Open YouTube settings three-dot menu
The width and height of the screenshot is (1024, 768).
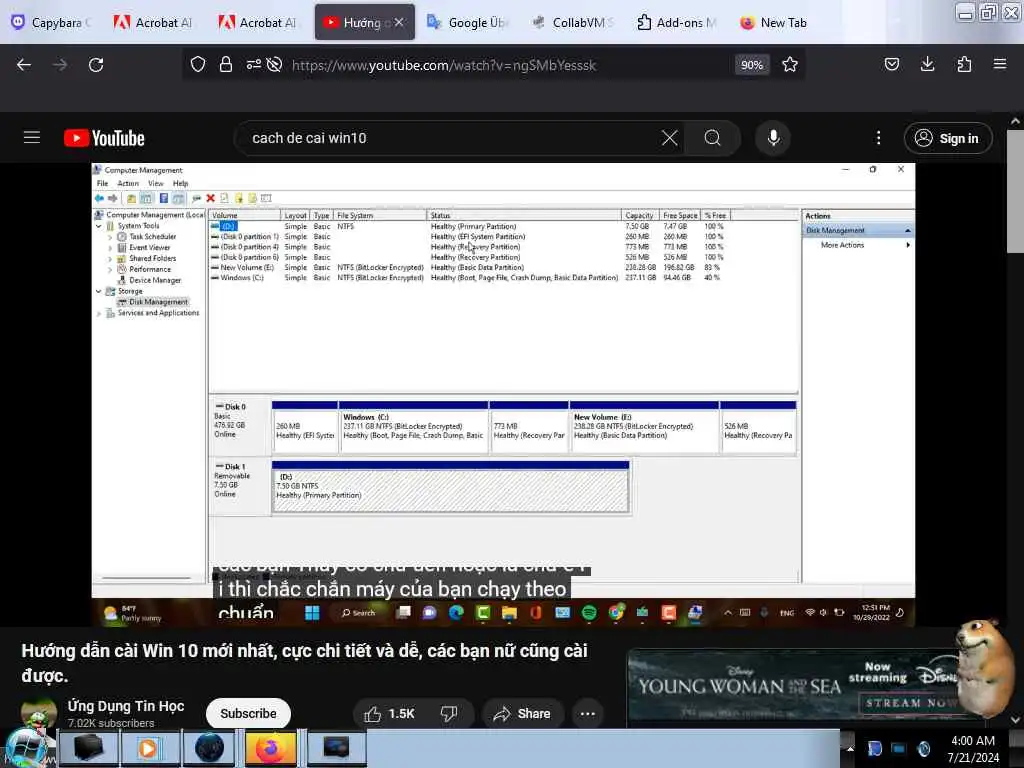pyautogui.click(x=878, y=138)
